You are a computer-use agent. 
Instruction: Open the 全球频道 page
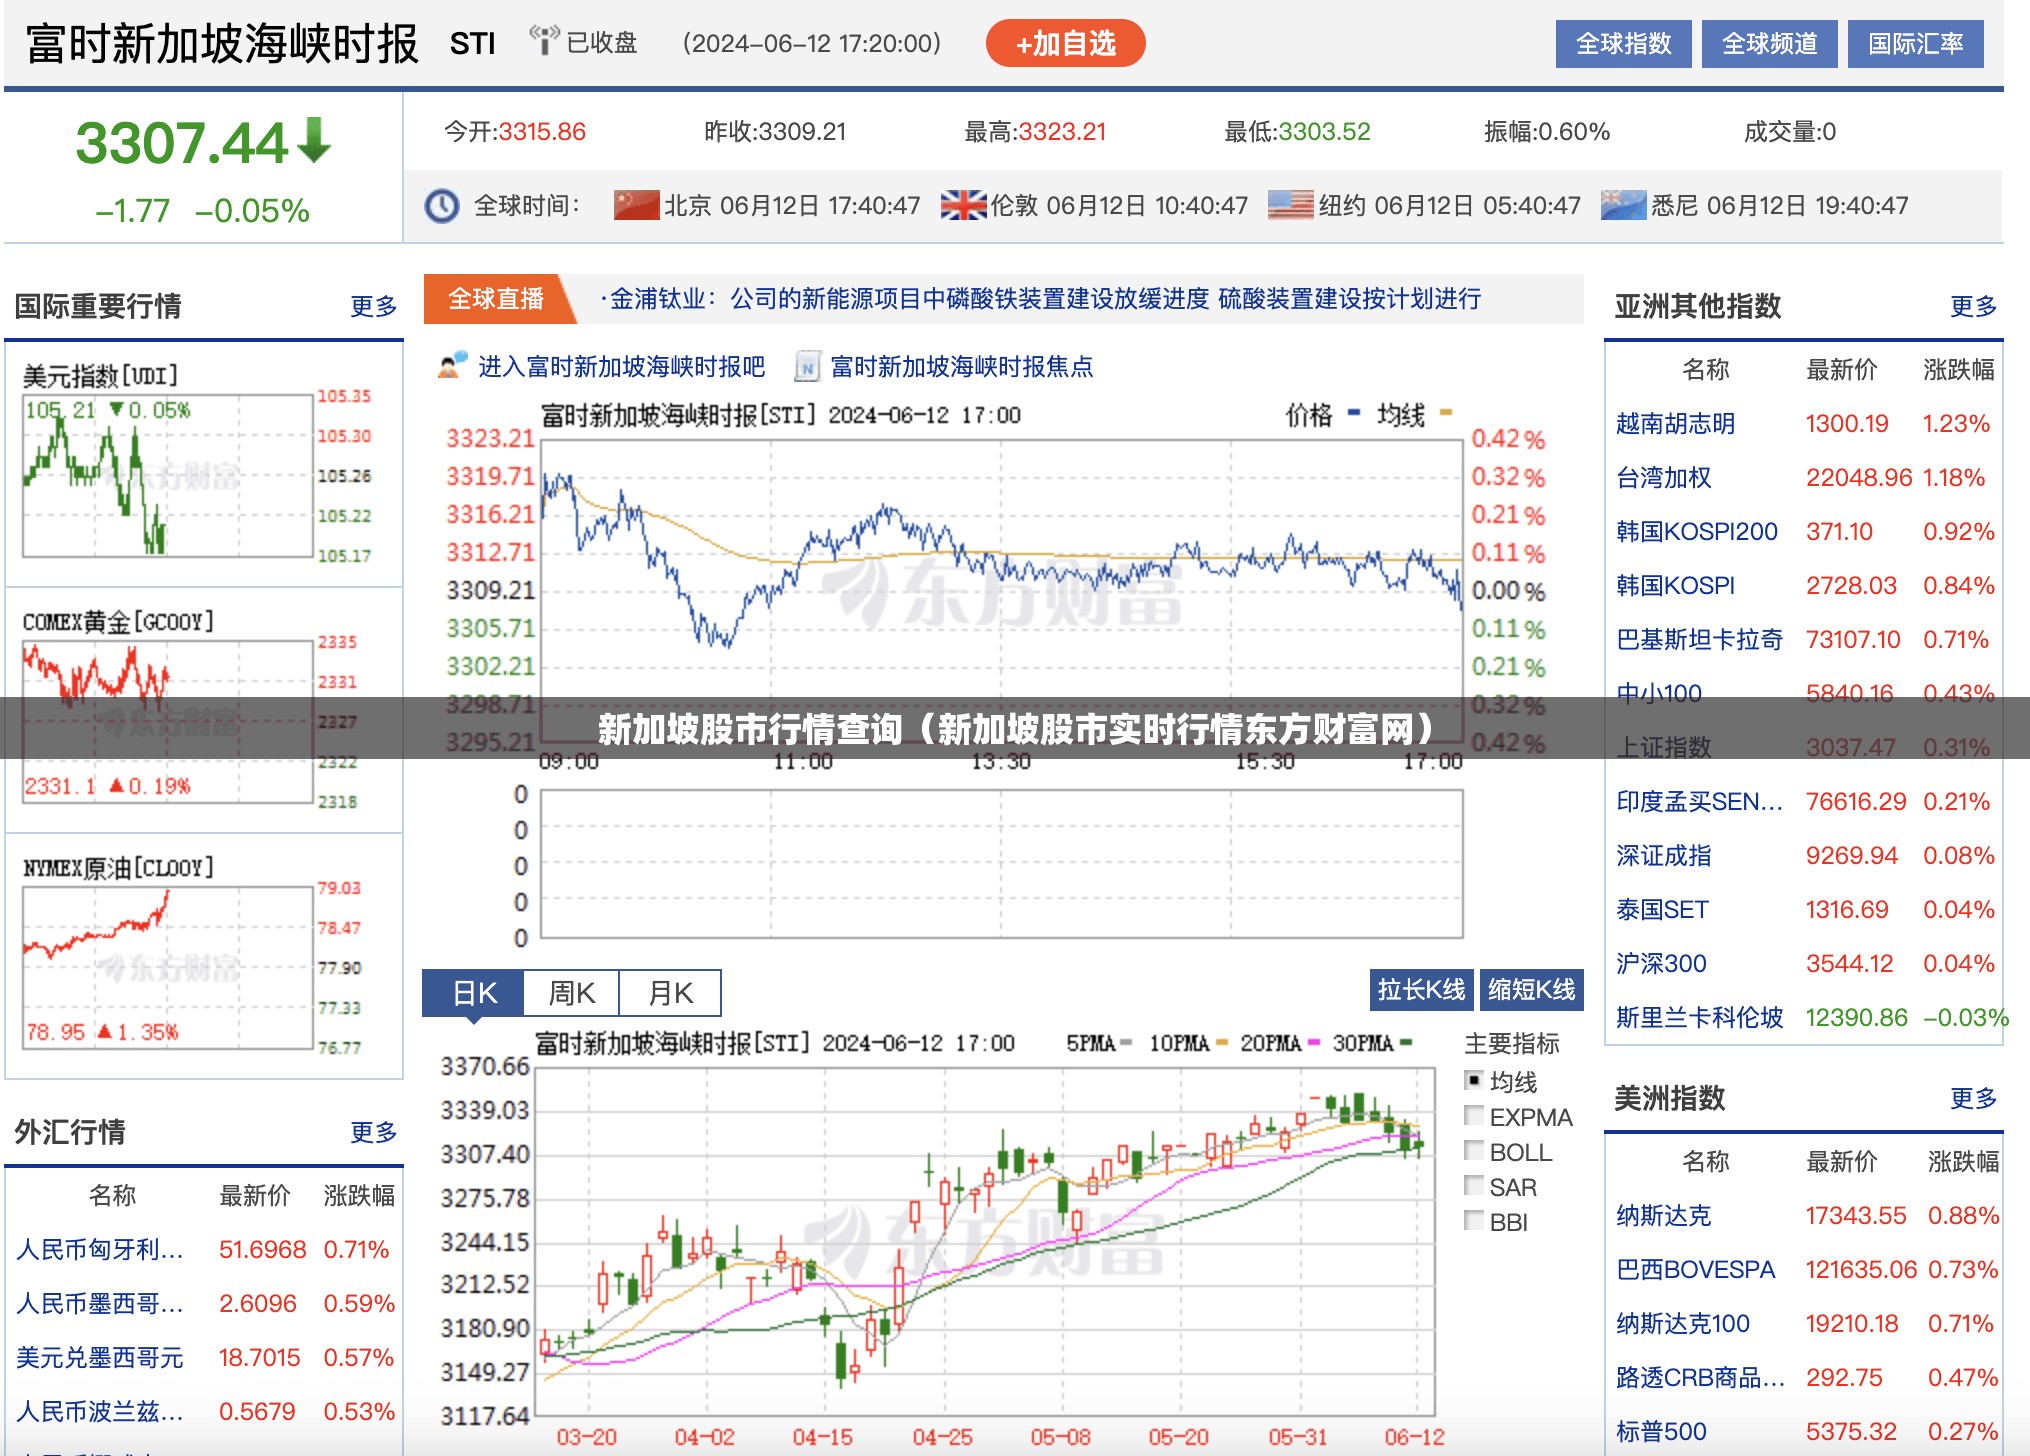[1769, 44]
